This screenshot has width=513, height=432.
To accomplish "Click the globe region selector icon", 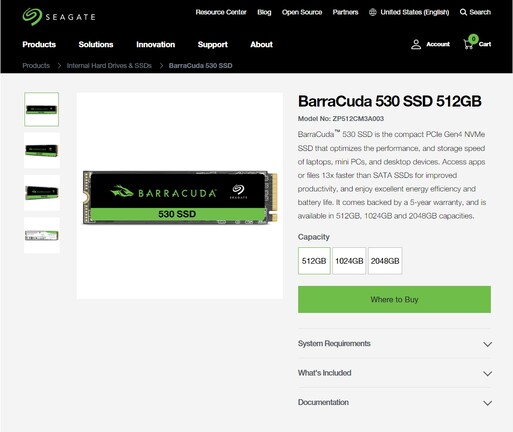I will pos(373,12).
